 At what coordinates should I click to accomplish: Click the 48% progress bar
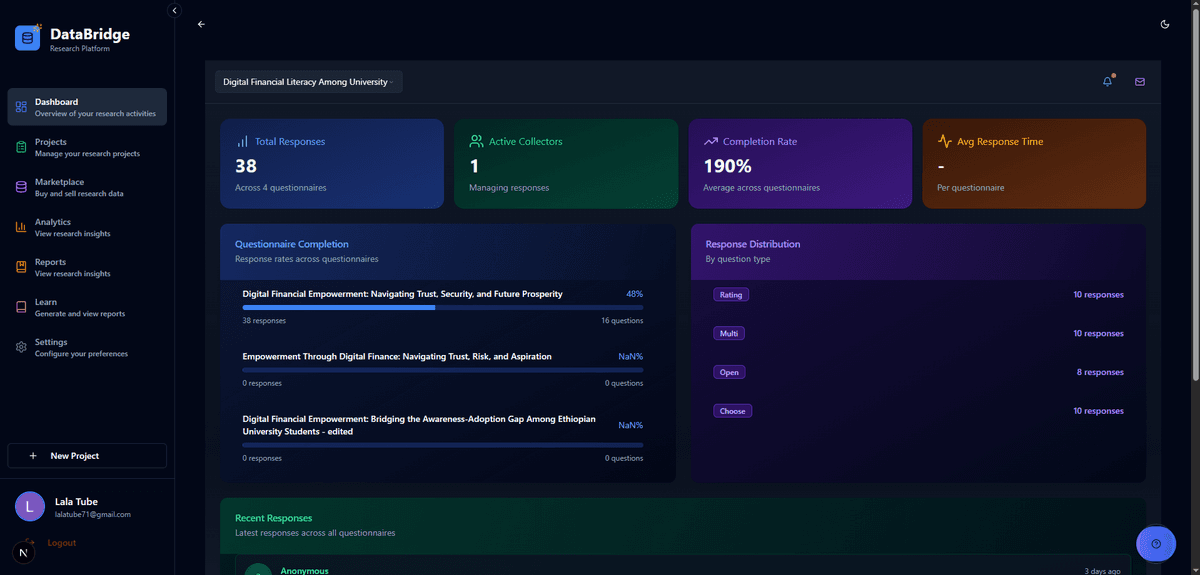point(443,308)
